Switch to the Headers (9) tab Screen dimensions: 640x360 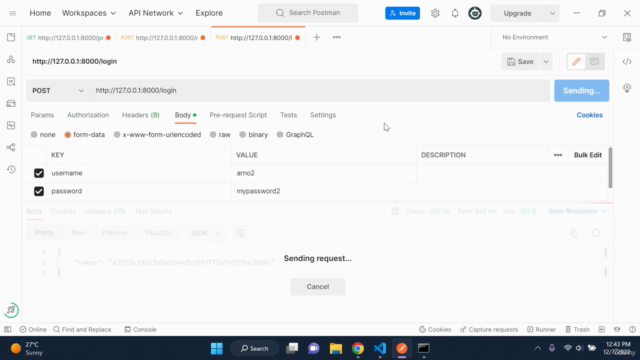[141, 115]
